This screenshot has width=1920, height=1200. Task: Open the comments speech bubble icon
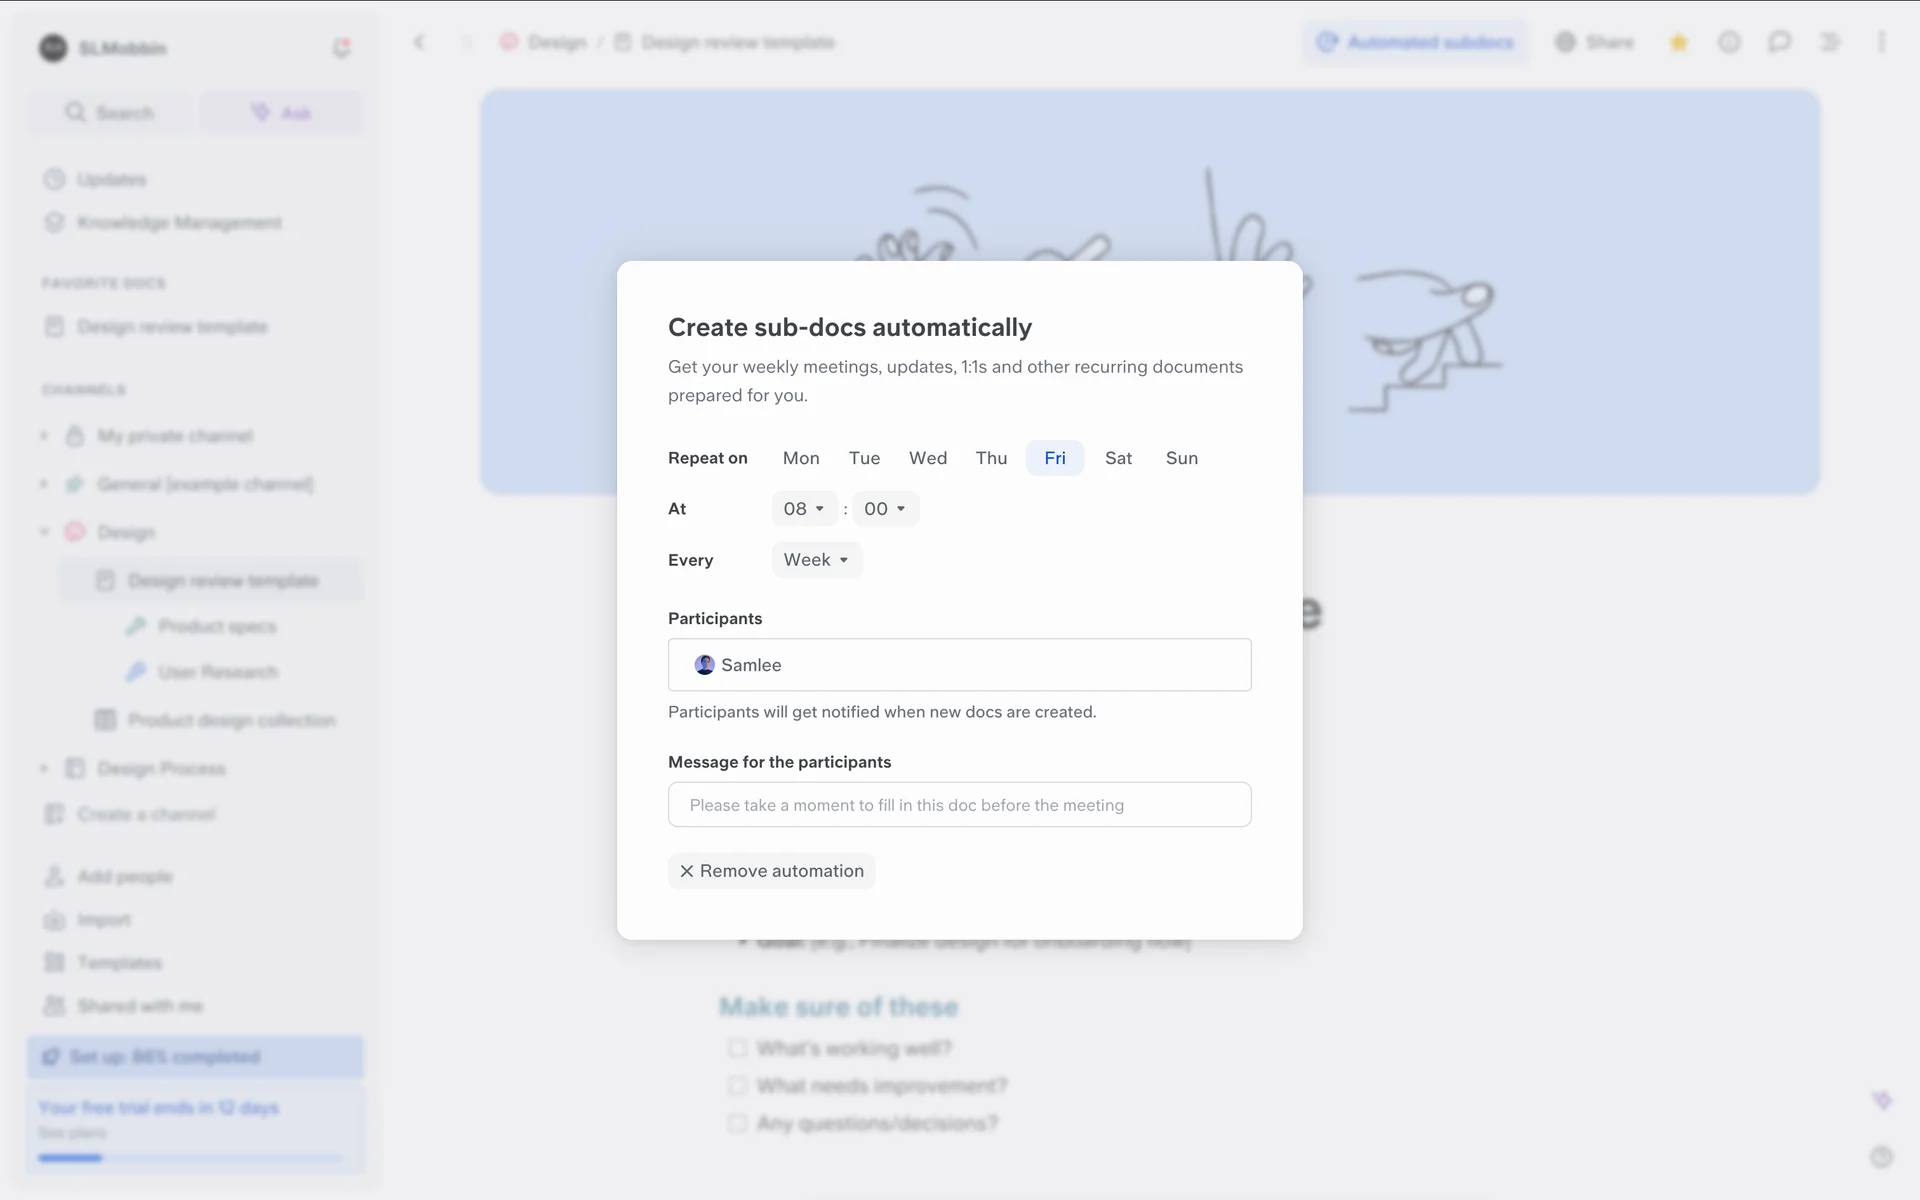tap(1779, 42)
